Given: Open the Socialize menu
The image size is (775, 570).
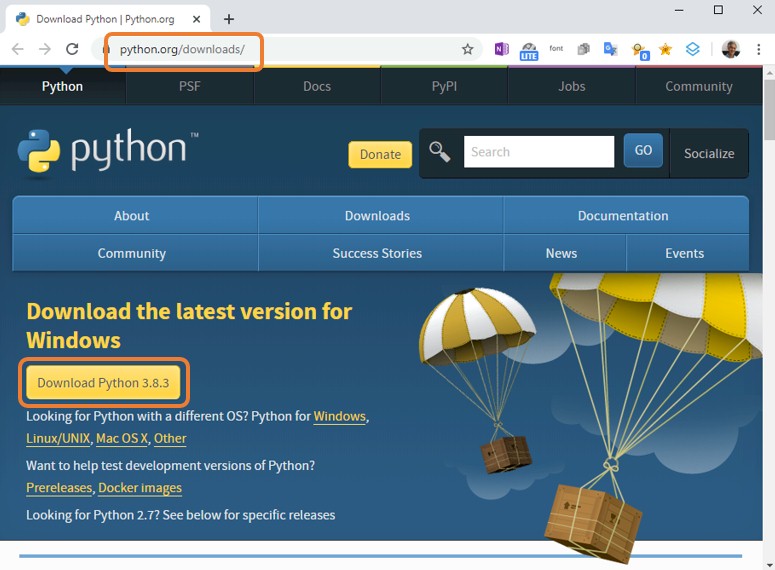Looking at the screenshot, I should (x=709, y=154).
